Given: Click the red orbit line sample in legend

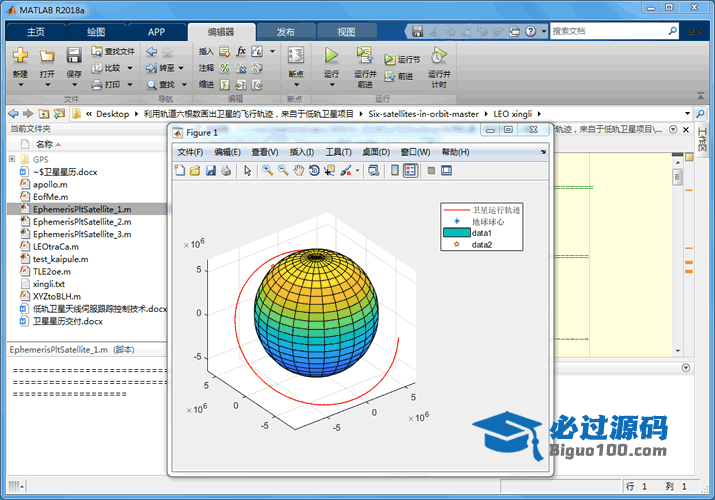Looking at the screenshot, I should [457, 210].
